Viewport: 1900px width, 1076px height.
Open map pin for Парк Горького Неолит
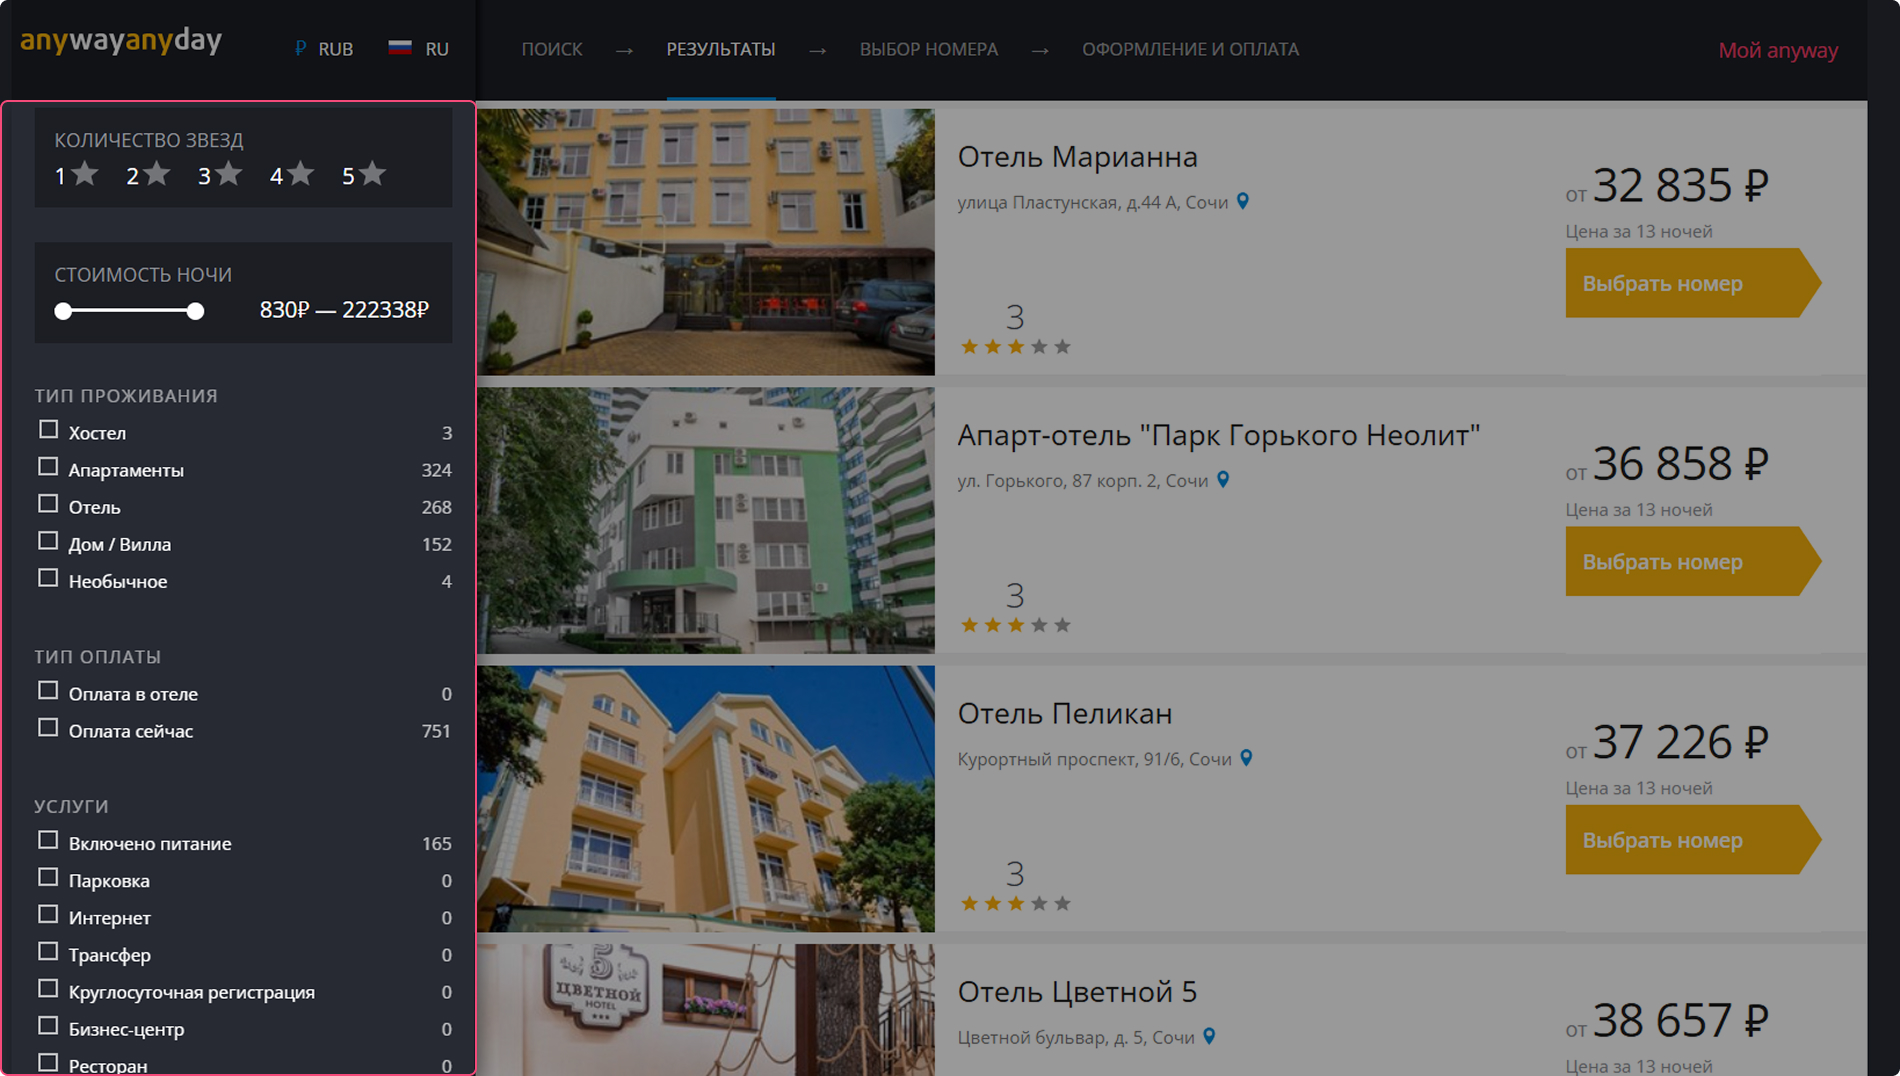[1223, 481]
